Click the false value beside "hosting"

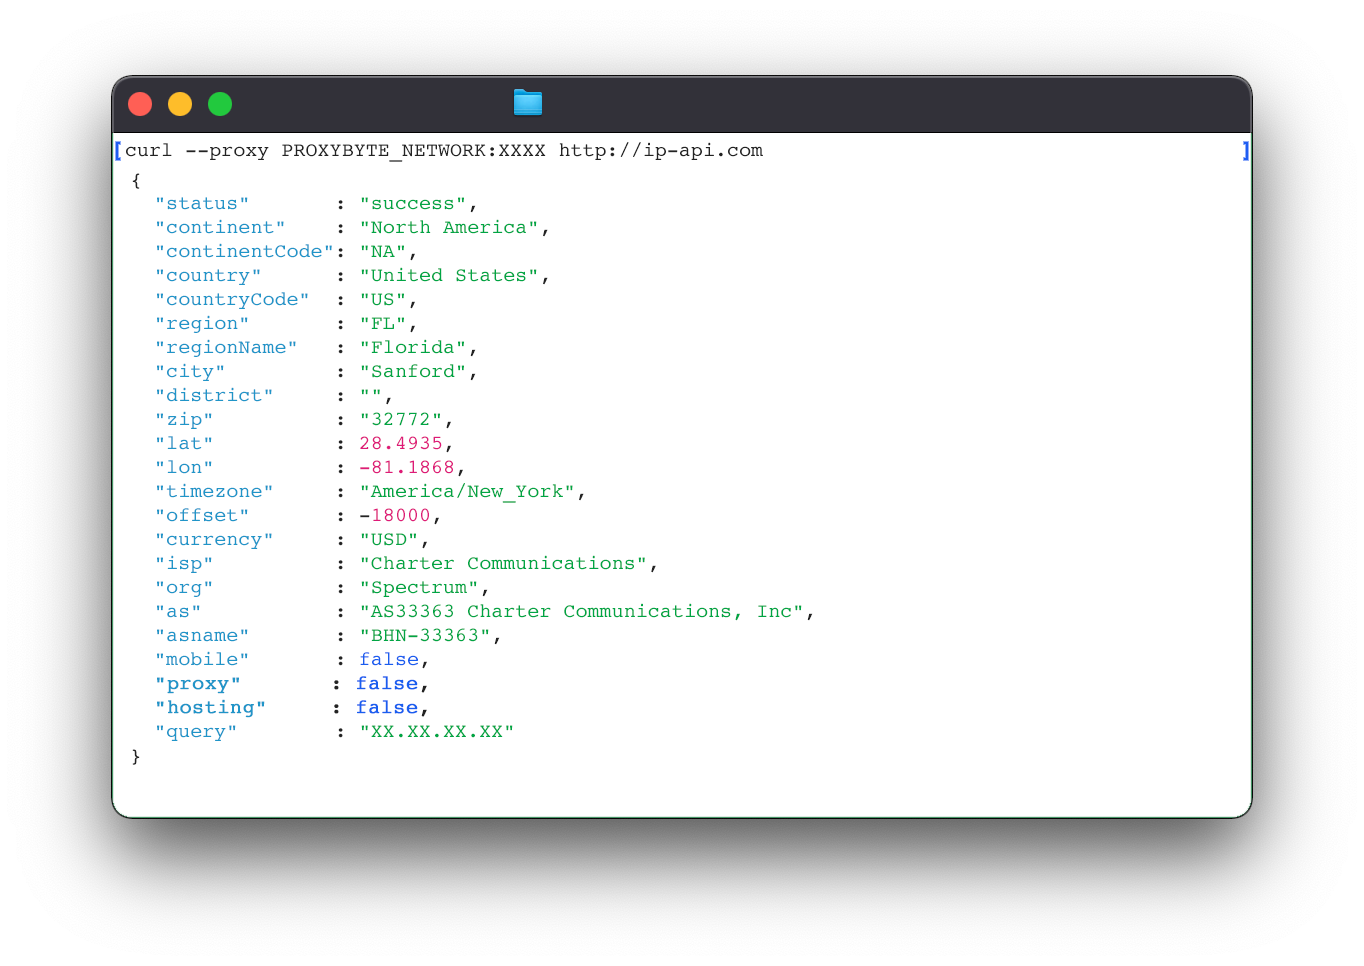click(387, 708)
